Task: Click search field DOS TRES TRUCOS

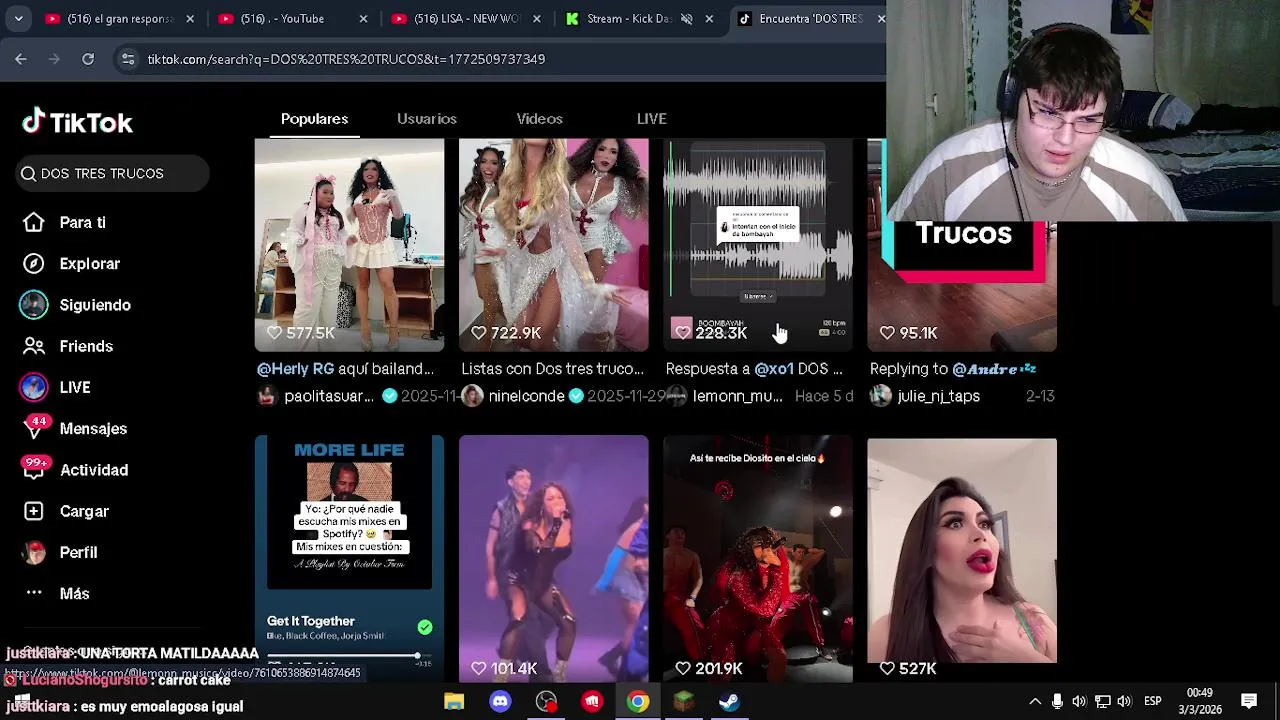Action: (x=112, y=173)
